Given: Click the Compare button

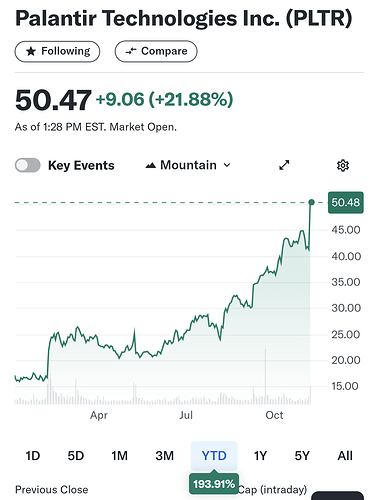Looking at the screenshot, I should 156,51.
